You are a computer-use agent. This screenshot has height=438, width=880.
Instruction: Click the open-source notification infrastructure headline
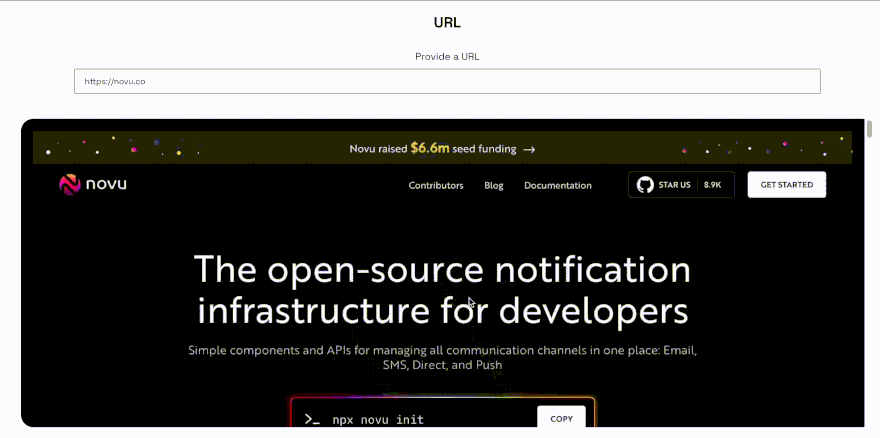(442, 290)
